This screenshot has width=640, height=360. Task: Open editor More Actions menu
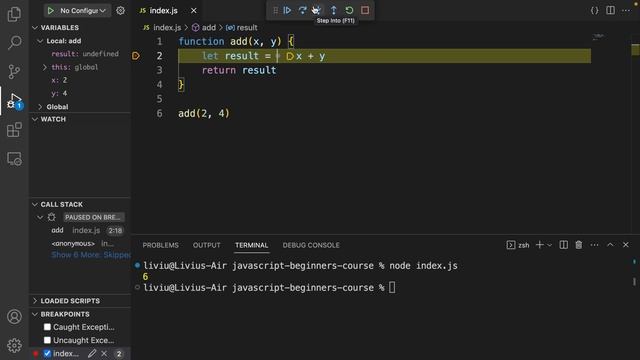pyautogui.click(x=626, y=11)
